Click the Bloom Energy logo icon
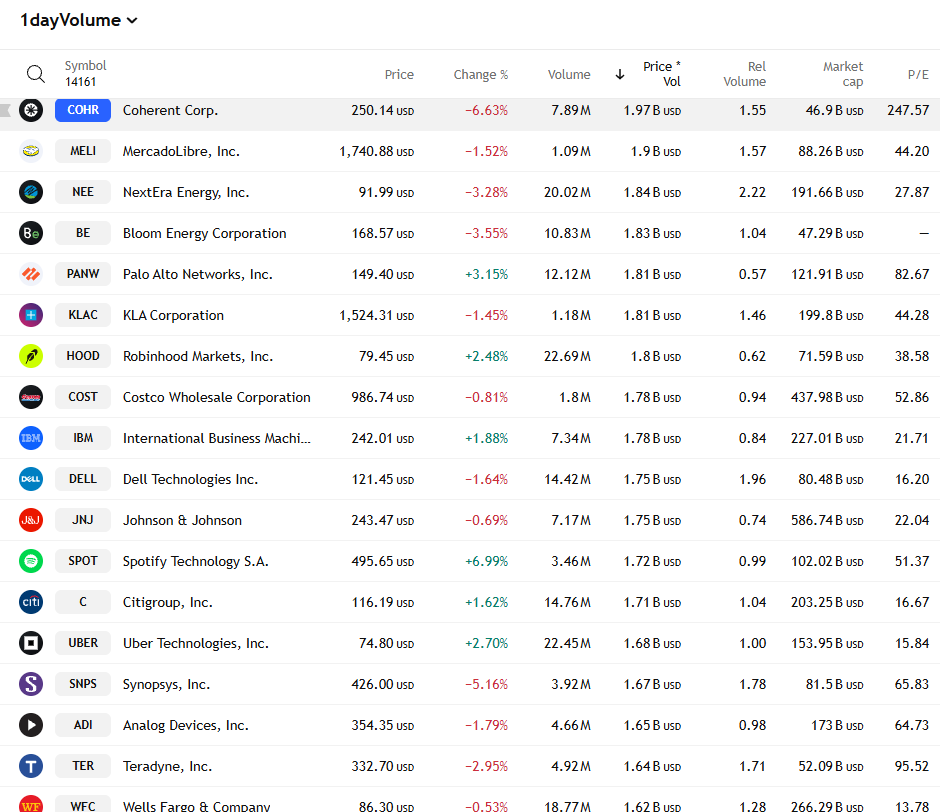940x812 pixels. (x=31, y=233)
